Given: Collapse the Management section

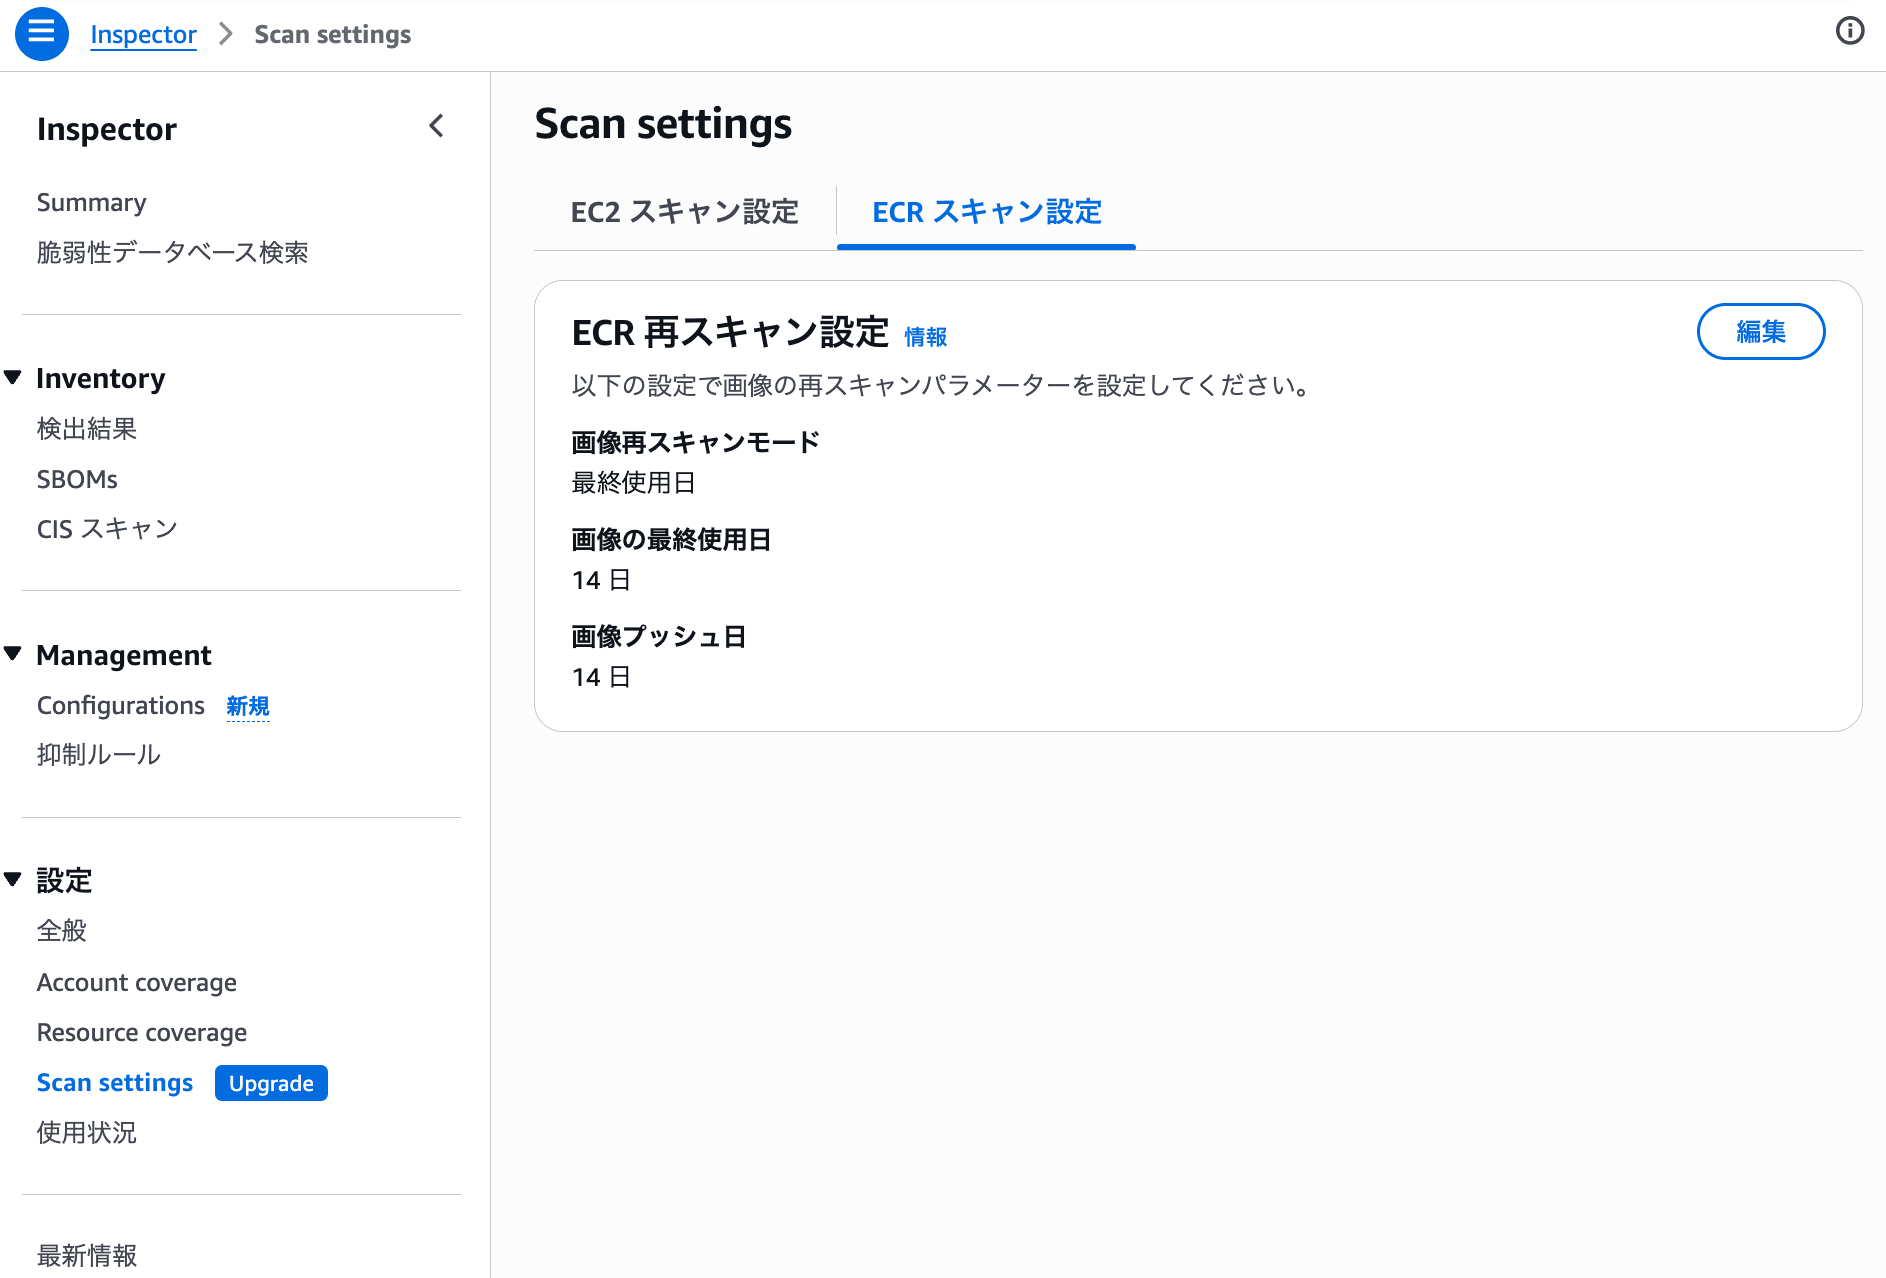Looking at the screenshot, I should 13,654.
